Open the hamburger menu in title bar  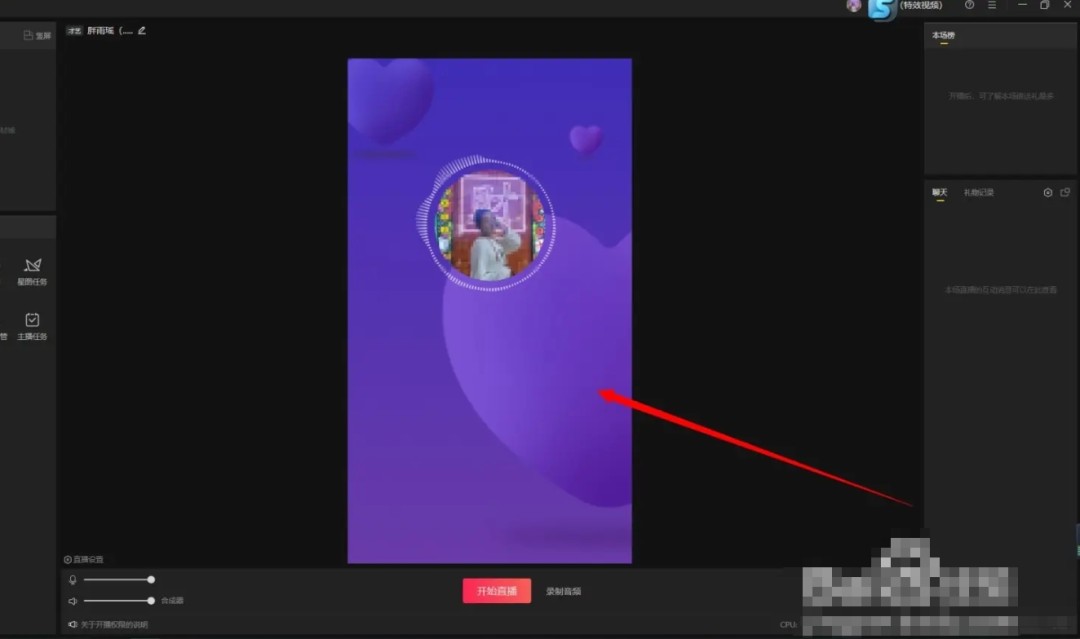(992, 5)
